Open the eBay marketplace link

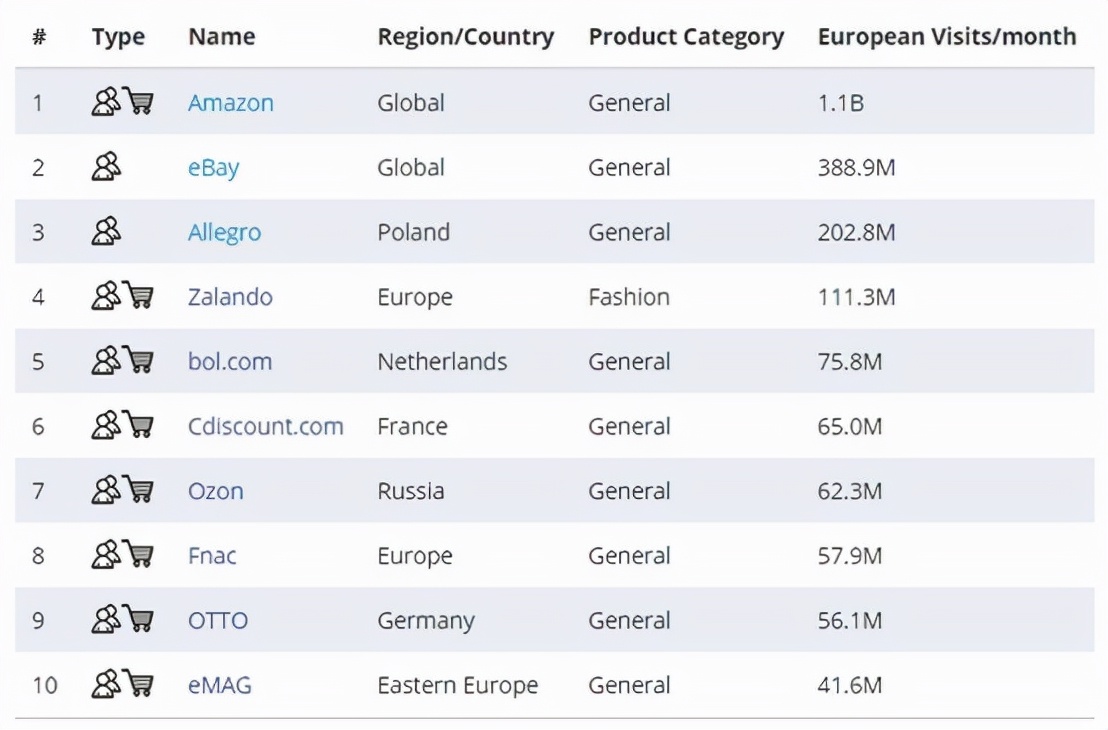click(x=214, y=168)
